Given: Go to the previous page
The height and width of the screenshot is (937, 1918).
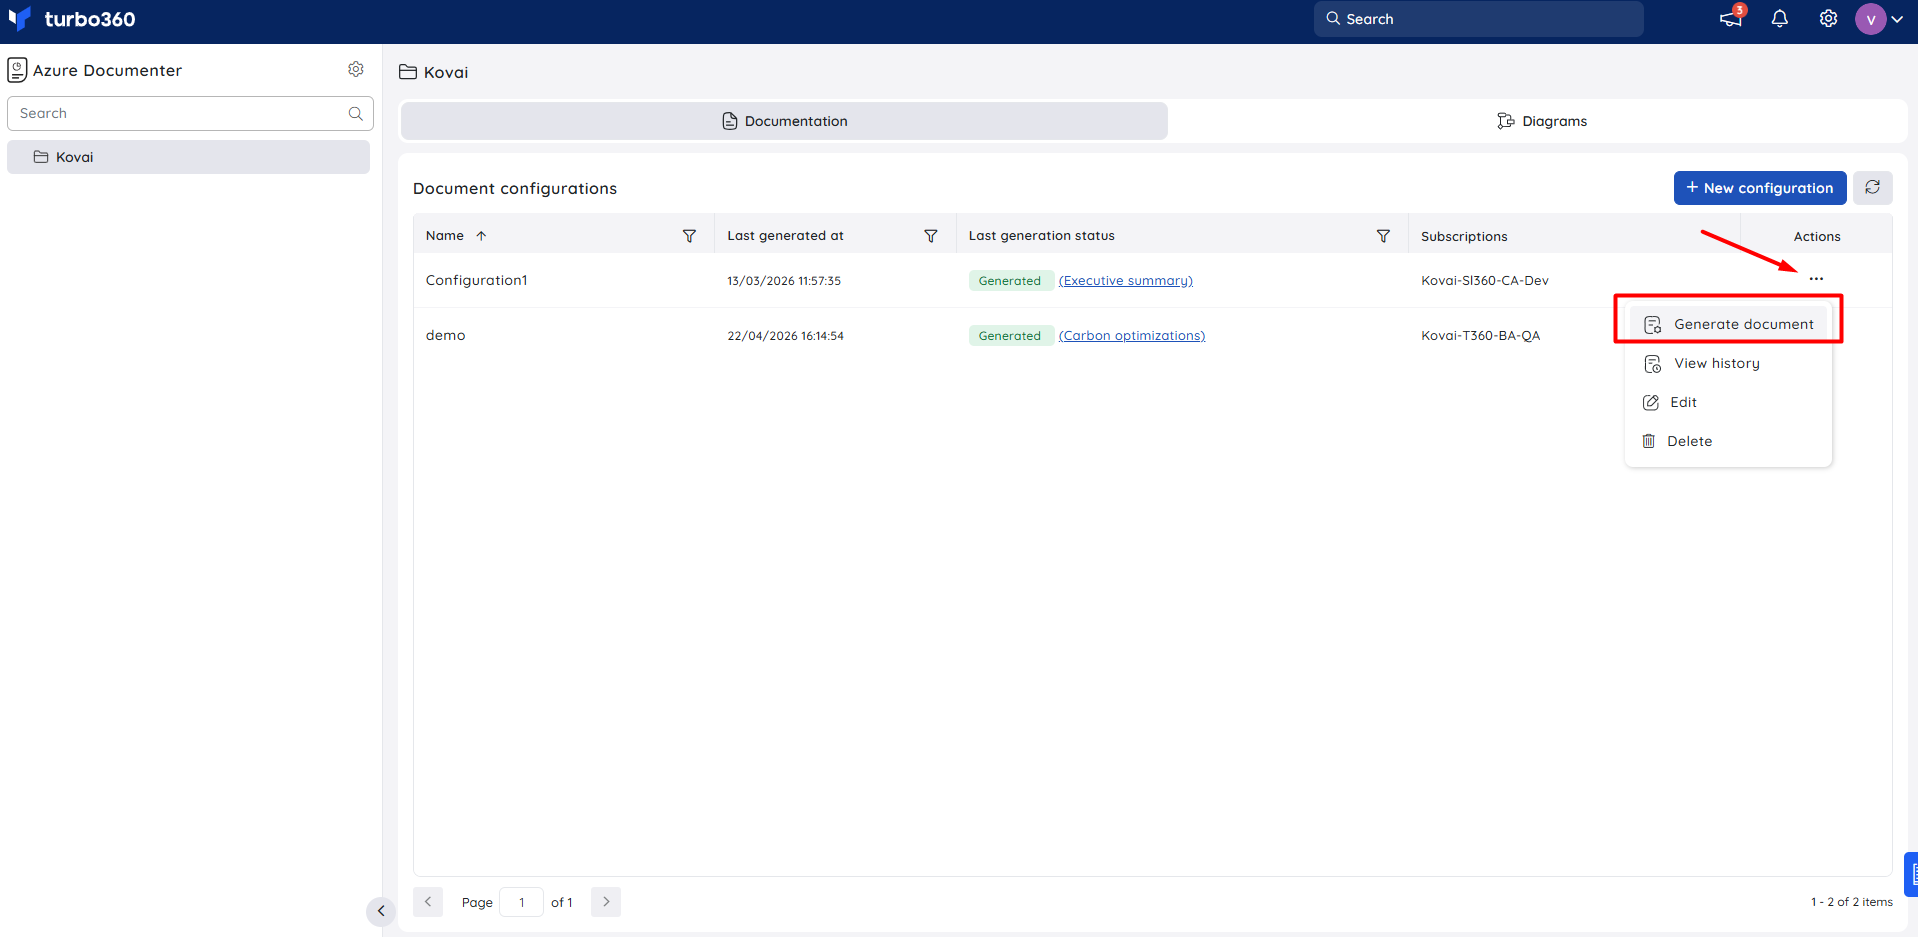Looking at the screenshot, I should click(428, 902).
